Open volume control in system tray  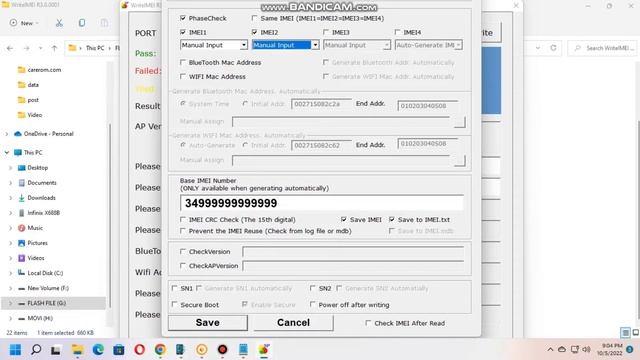click(587, 349)
